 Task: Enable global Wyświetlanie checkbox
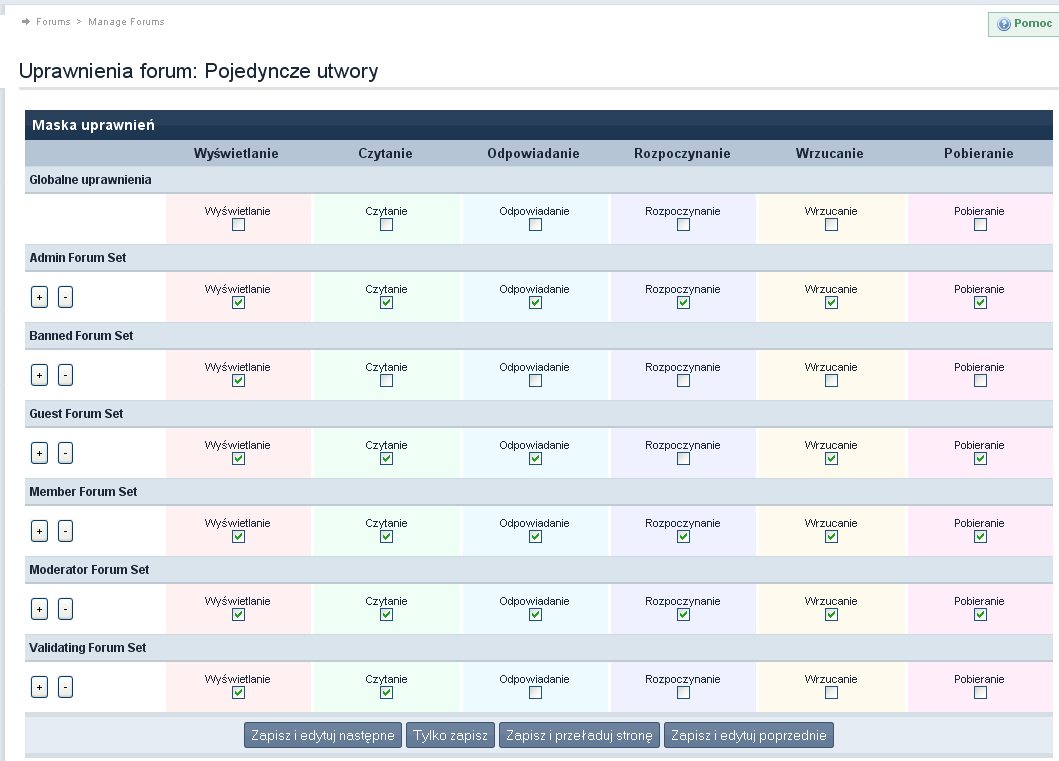click(238, 225)
